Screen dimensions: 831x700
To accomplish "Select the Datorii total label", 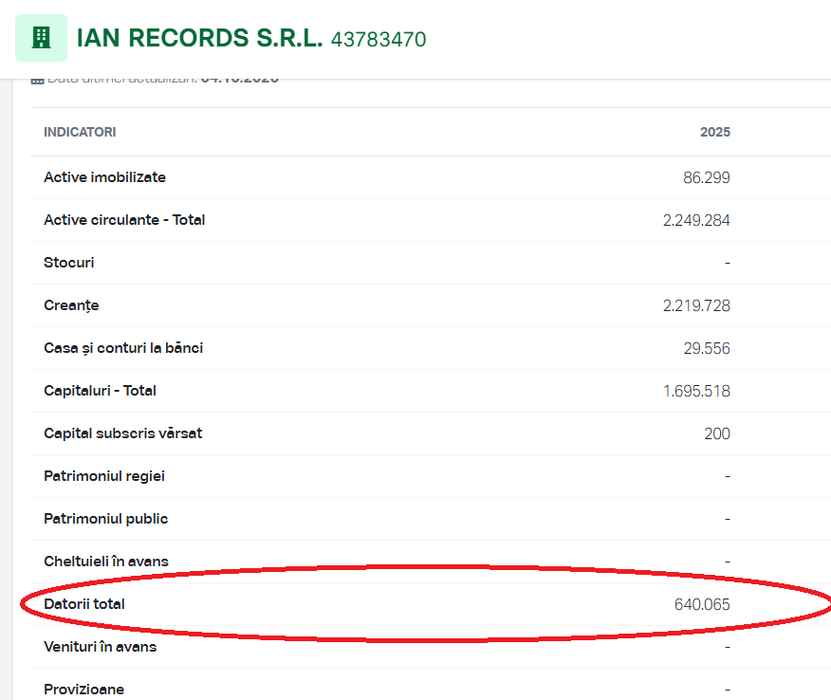I will coord(84,604).
